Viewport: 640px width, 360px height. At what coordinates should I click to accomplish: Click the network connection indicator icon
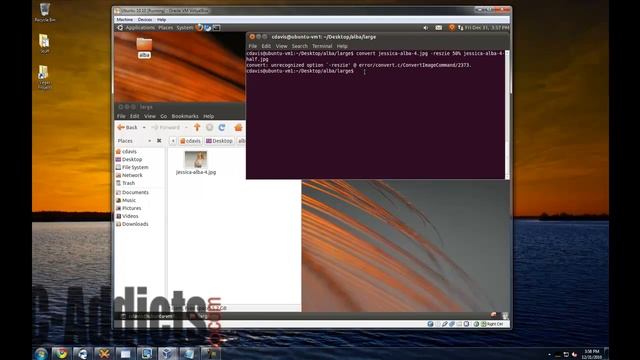[x=460, y=28]
